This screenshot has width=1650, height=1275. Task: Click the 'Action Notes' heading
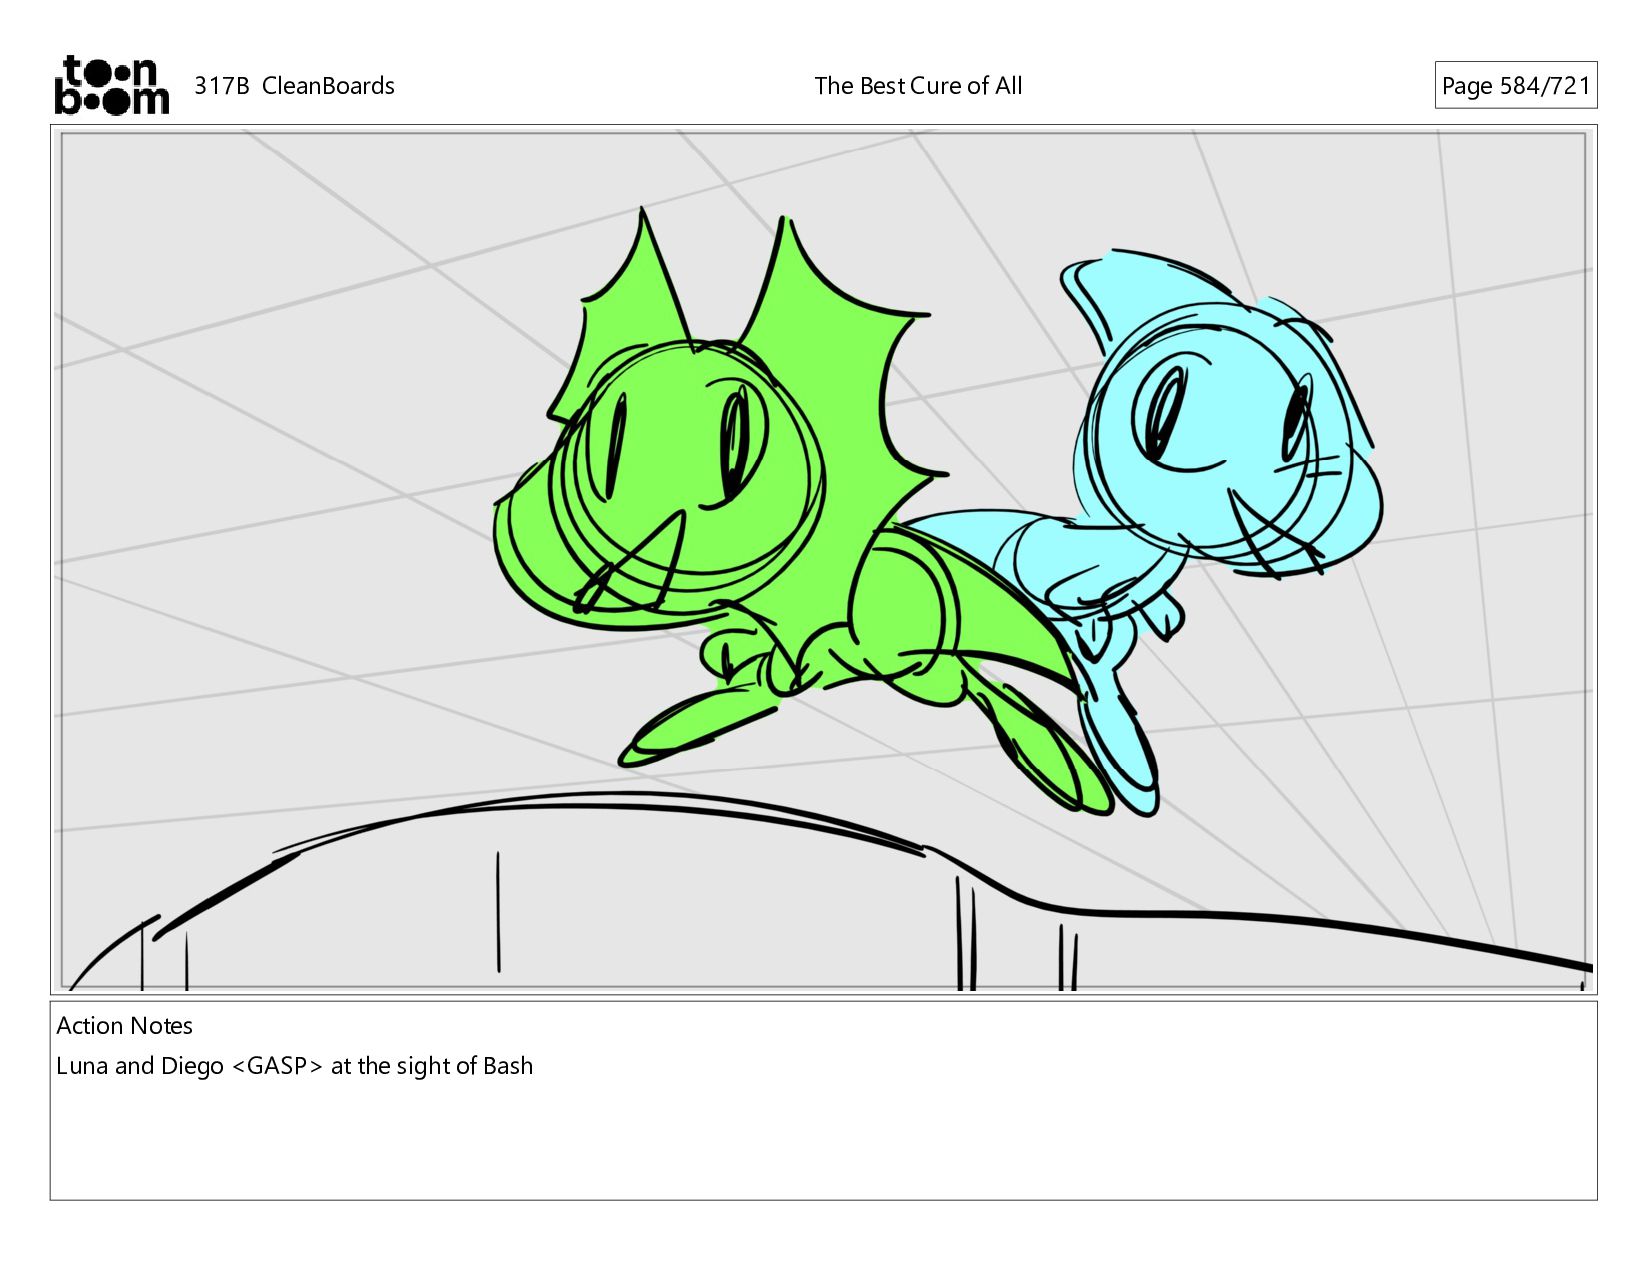pos(124,1026)
